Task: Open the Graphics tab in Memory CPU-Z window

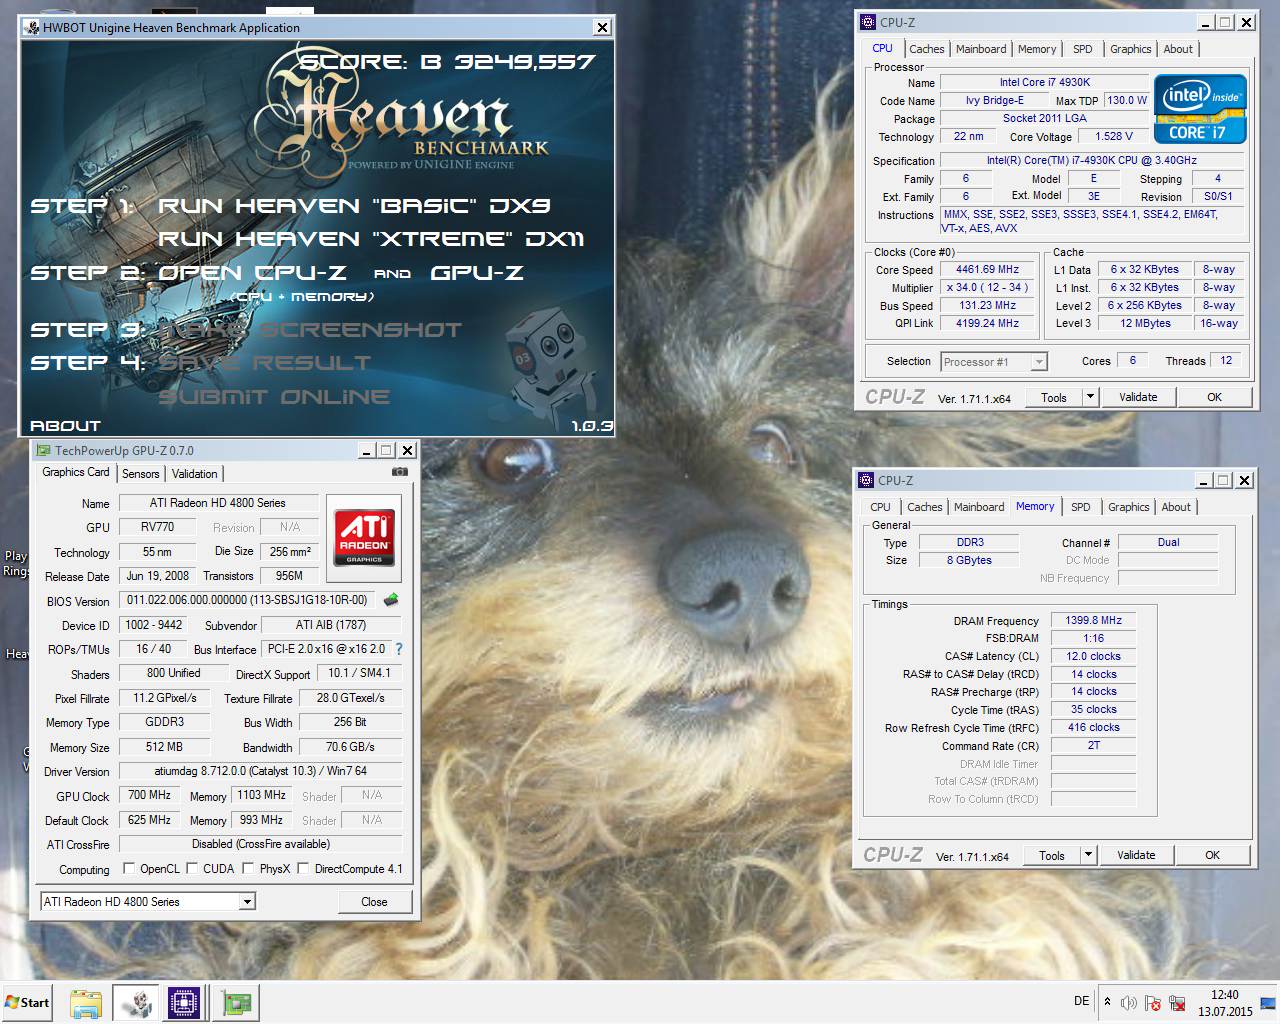Action: tap(1129, 507)
